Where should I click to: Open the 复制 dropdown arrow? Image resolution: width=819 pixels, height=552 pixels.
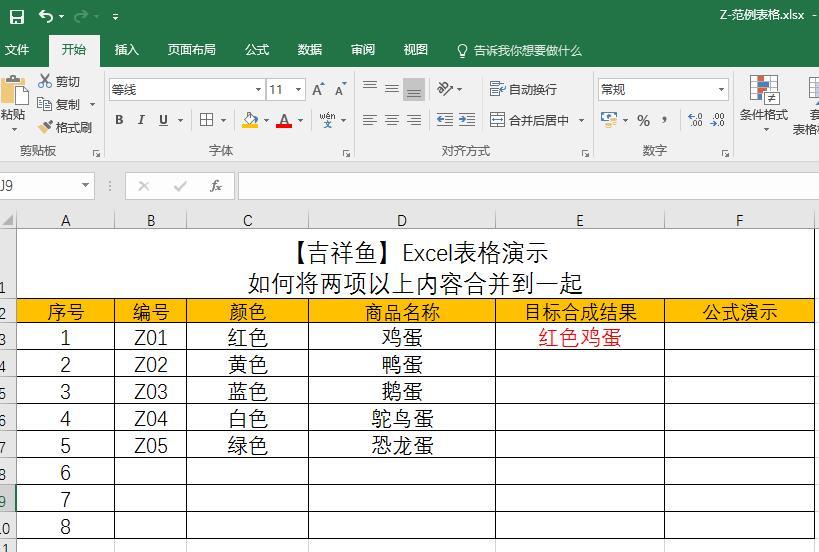point(92,104)
